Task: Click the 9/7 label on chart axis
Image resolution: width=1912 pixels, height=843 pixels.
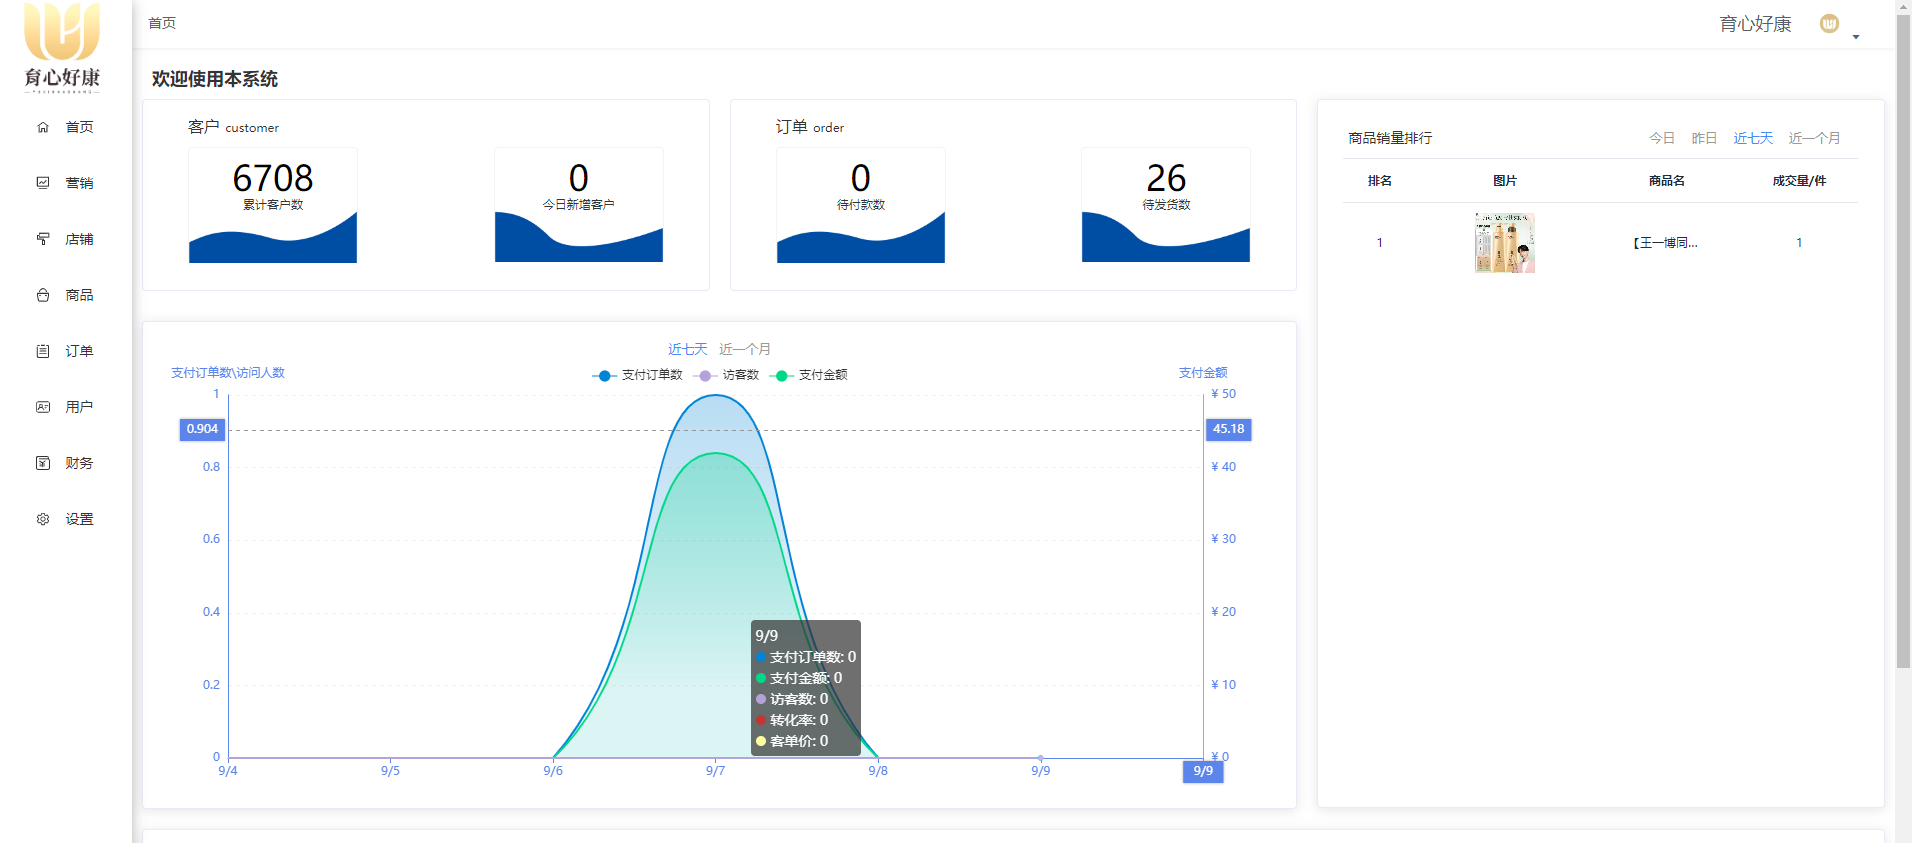Action: pos(715,771)
